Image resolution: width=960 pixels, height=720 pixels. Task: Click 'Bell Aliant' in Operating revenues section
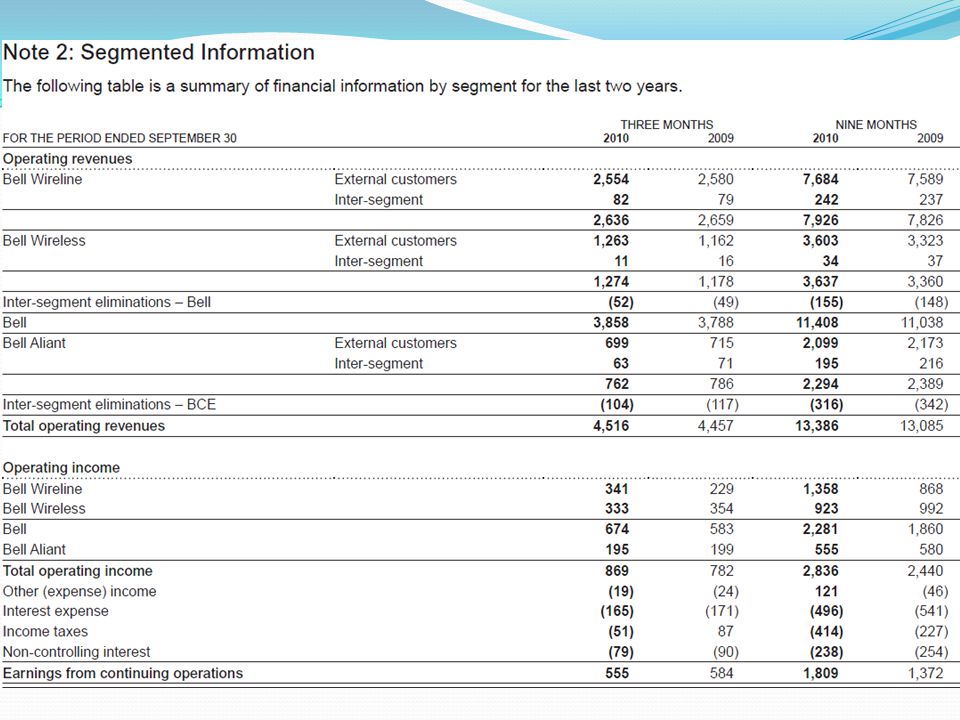pyautogui.click(x=34, y=343)
